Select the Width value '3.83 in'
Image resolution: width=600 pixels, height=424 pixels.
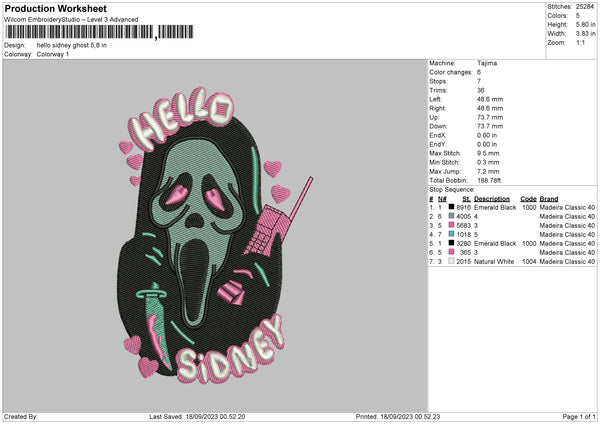click(585, 34)
